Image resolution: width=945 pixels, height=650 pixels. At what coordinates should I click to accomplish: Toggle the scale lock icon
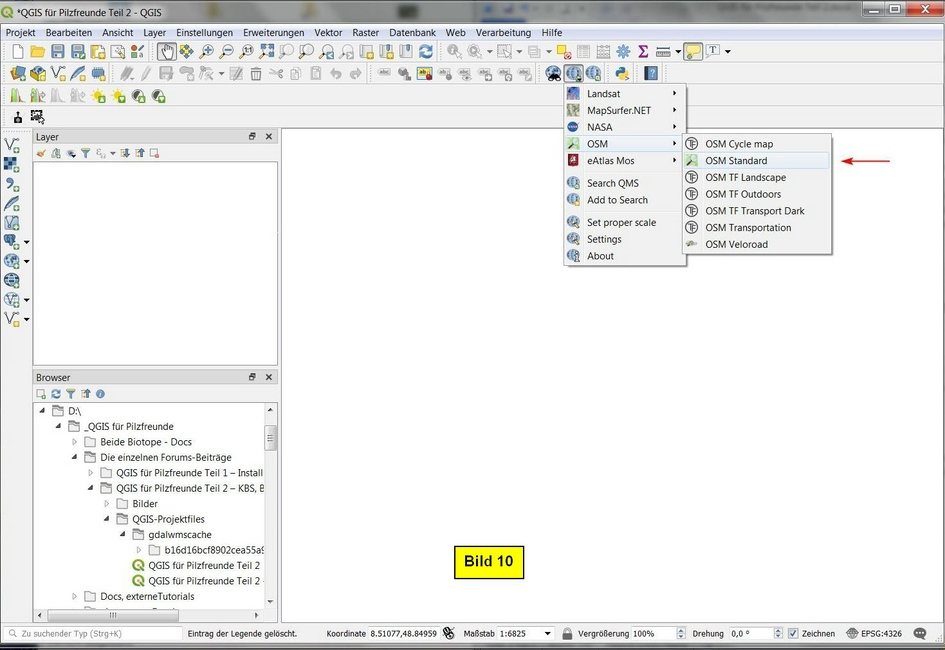point(567,633)
